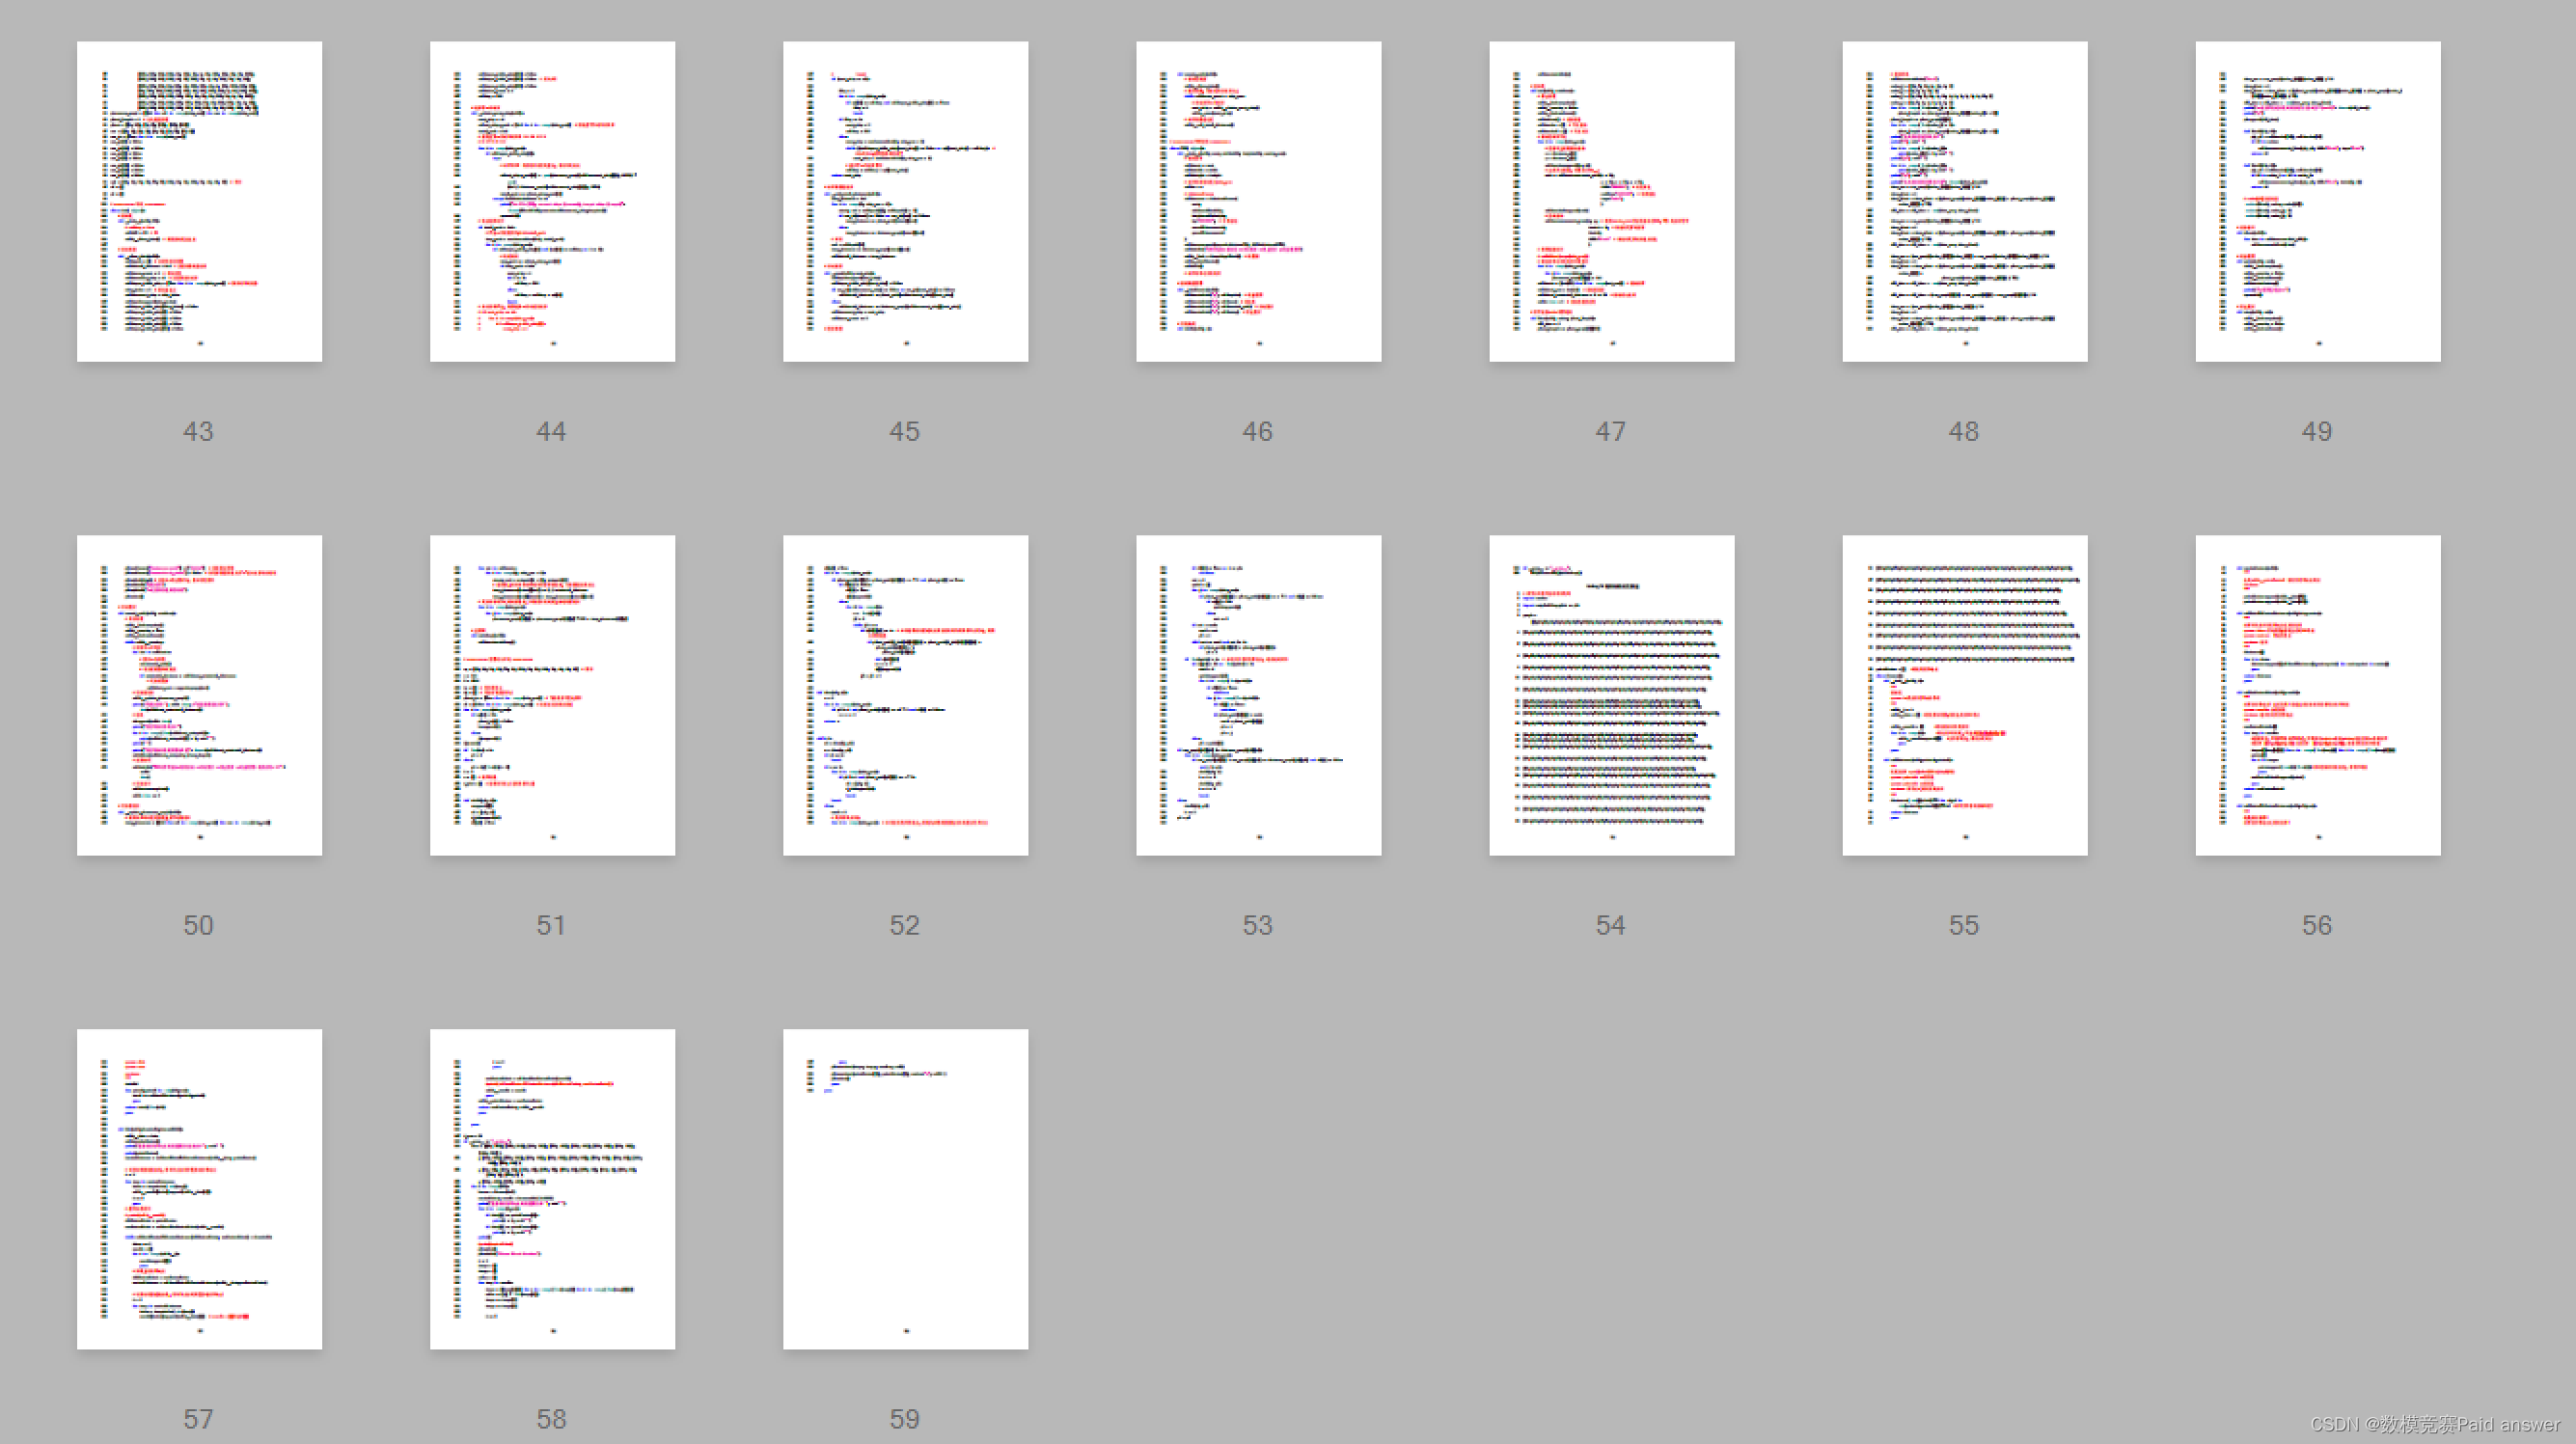Jump to page 58 thumbnail
2576x1444 pixels.
click(x=552, y=1189)
